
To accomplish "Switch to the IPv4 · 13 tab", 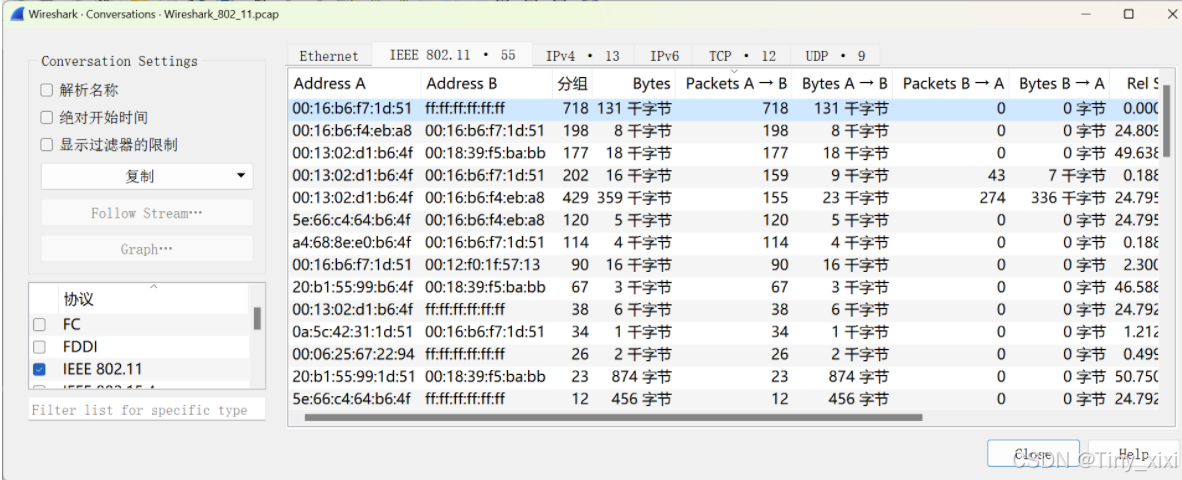I will (x=583, y=56).
